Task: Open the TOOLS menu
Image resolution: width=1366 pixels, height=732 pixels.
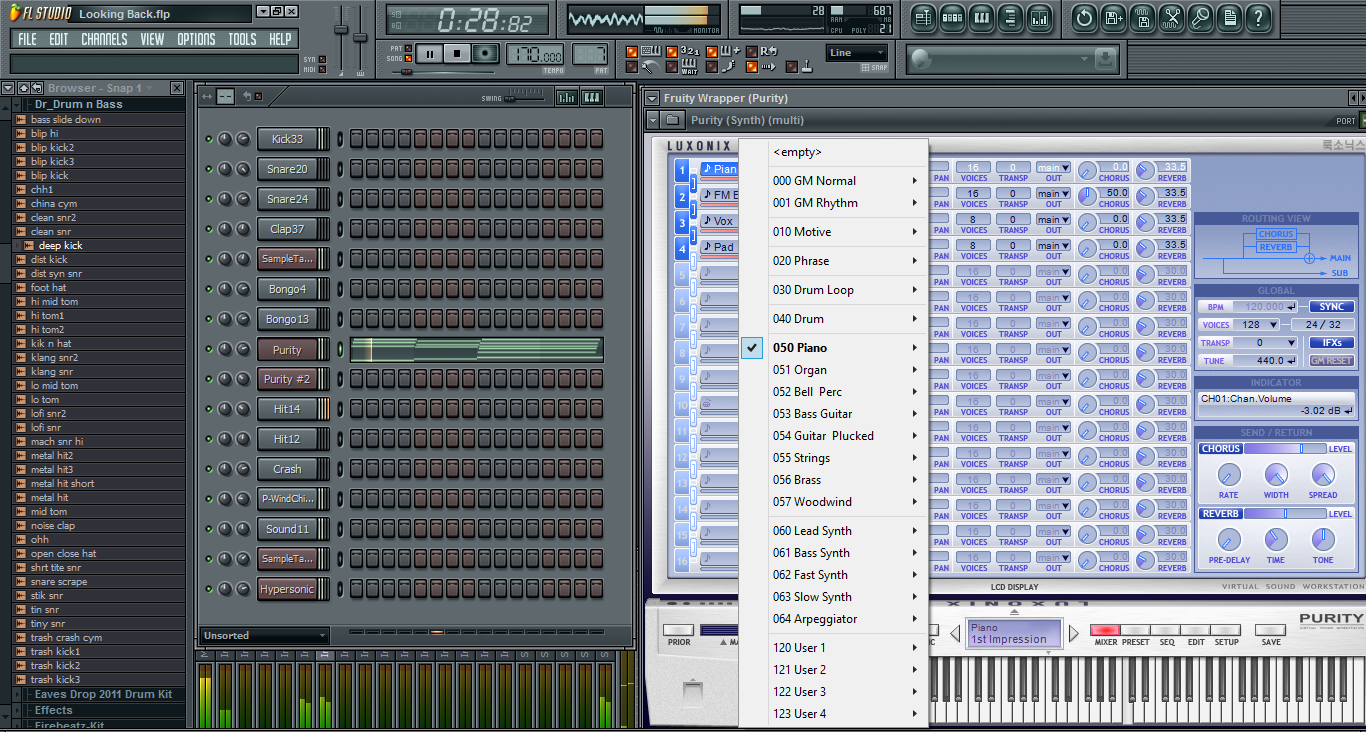Action: click(x=242, y=39)
